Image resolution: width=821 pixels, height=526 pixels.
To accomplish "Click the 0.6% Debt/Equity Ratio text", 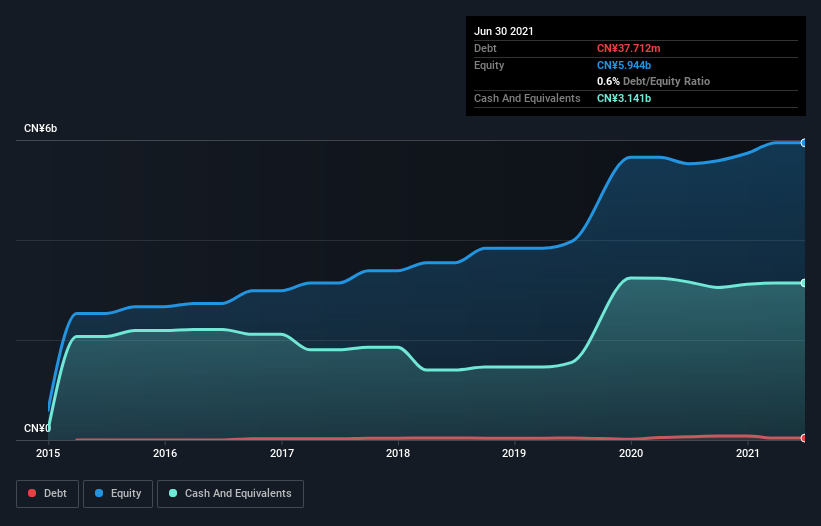I will tap(653, 81).
